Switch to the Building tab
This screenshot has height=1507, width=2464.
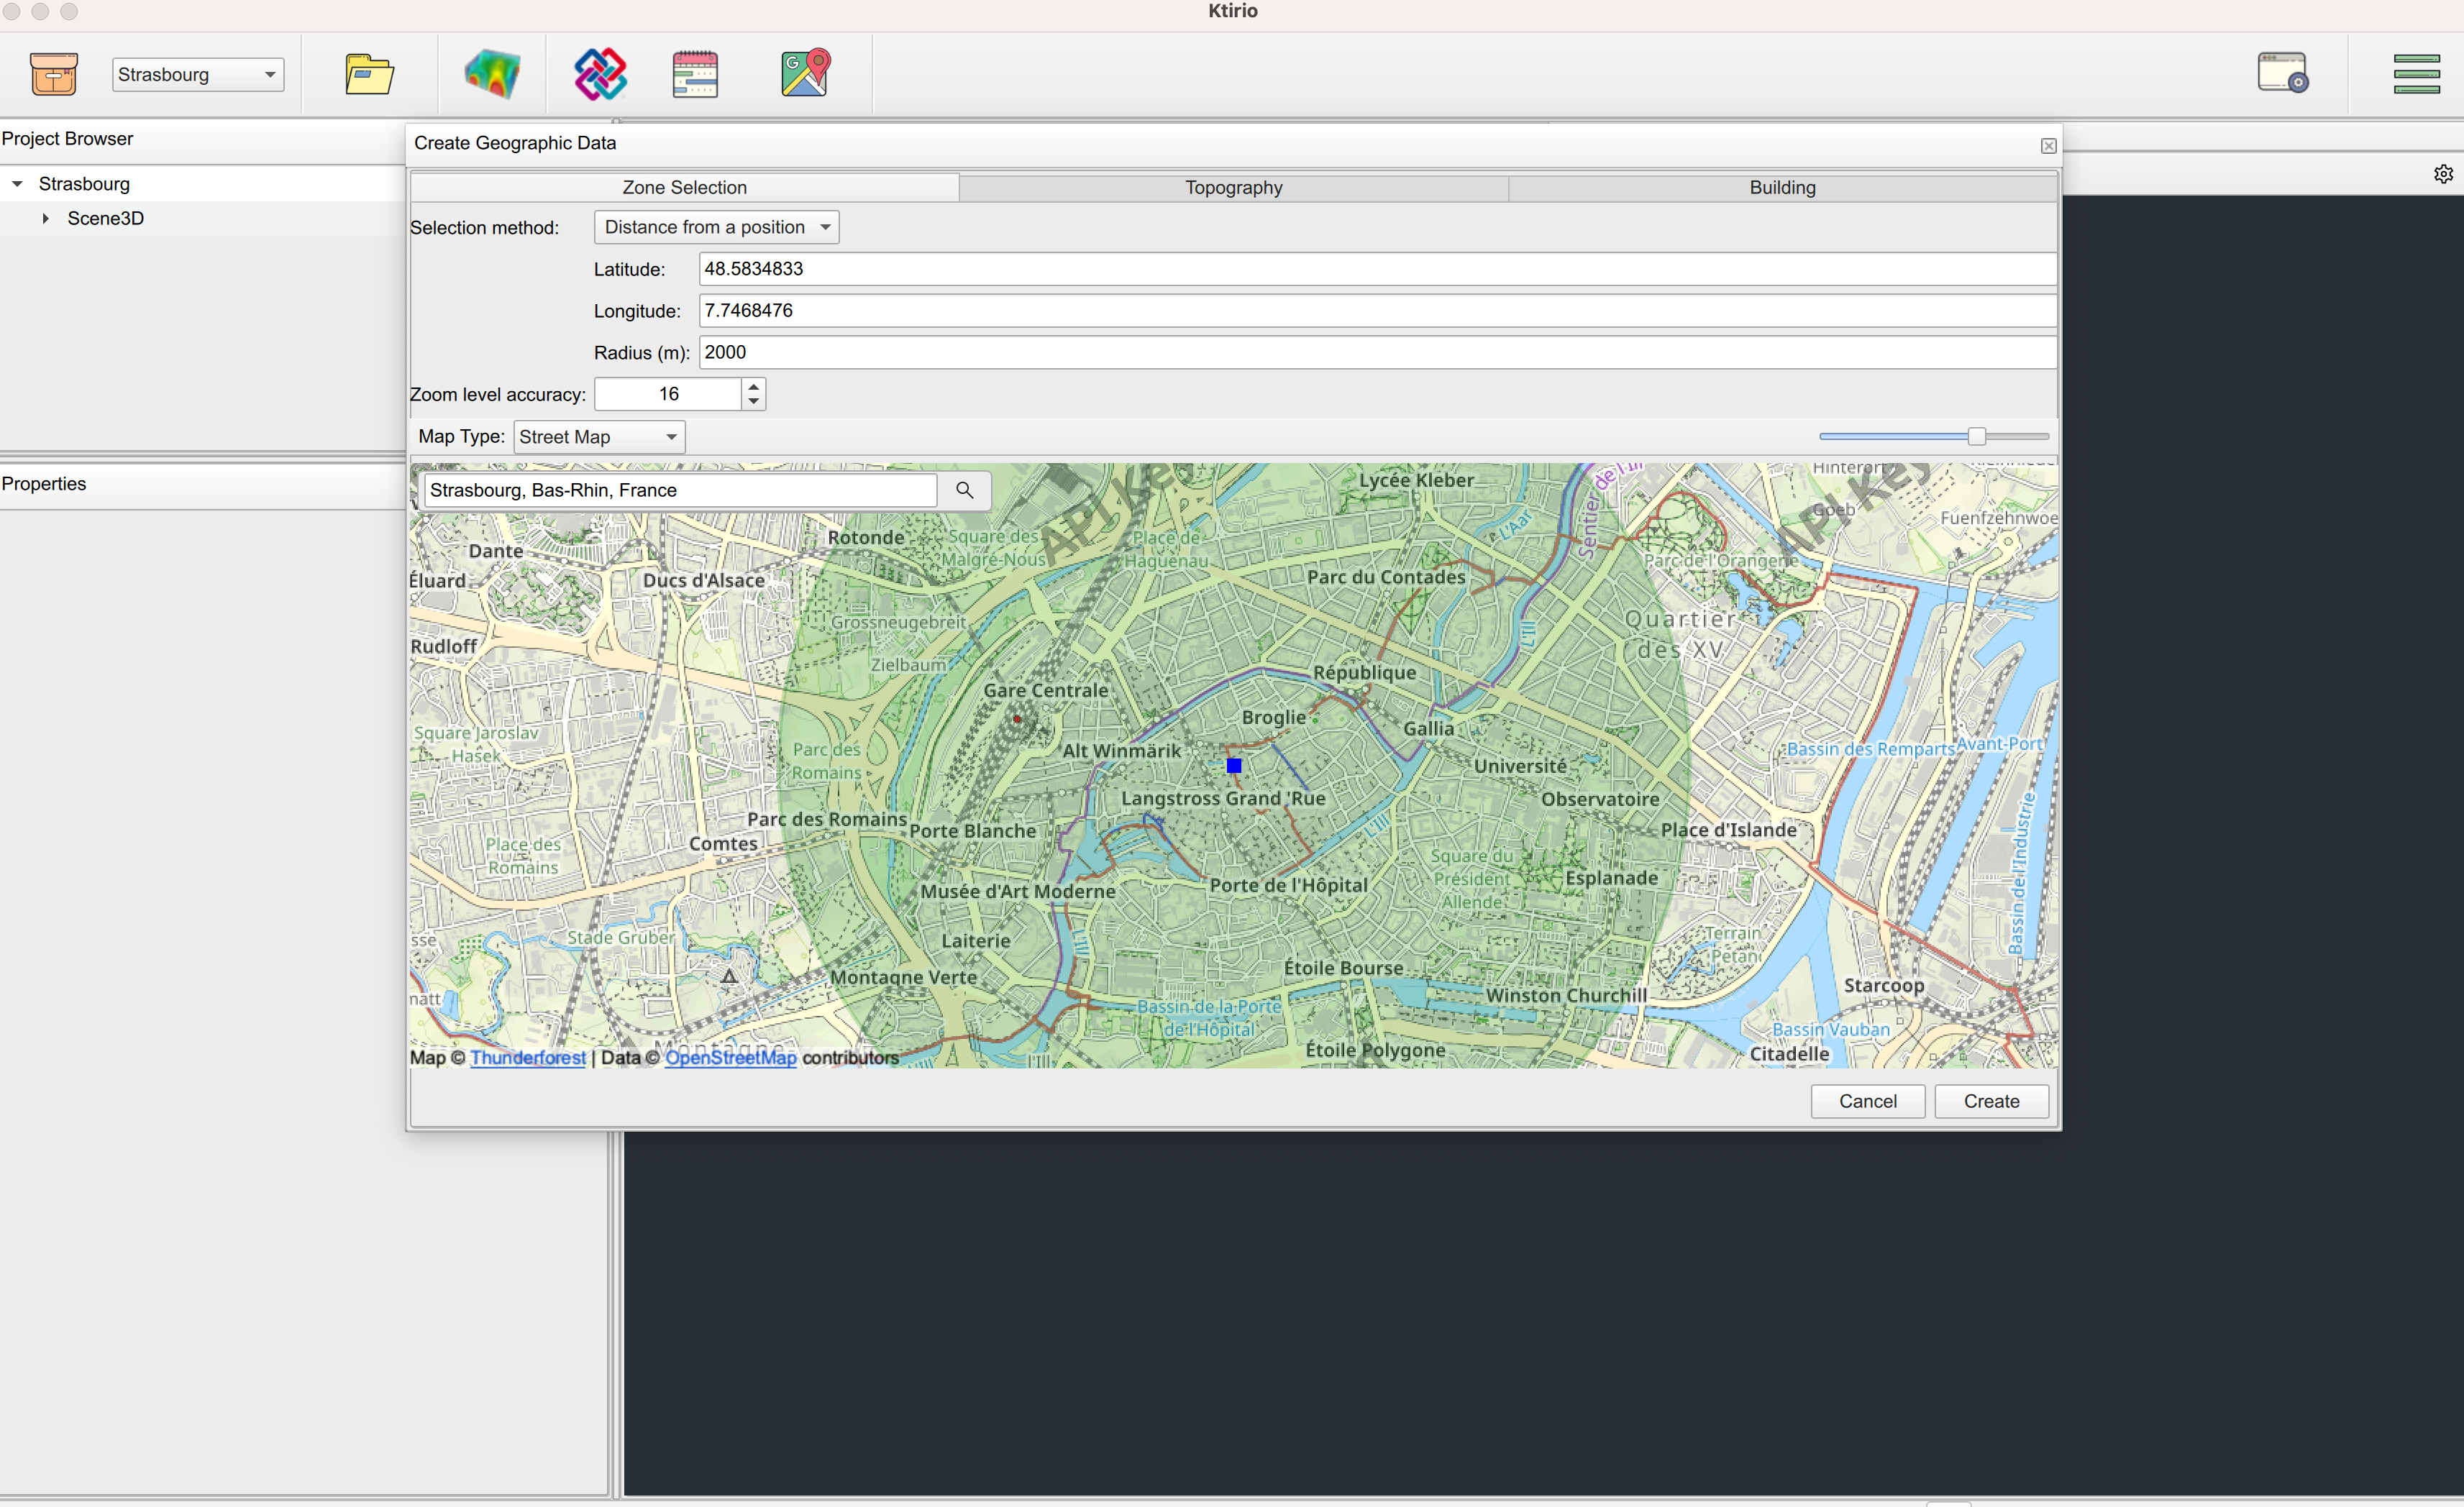coord(1783,187)
